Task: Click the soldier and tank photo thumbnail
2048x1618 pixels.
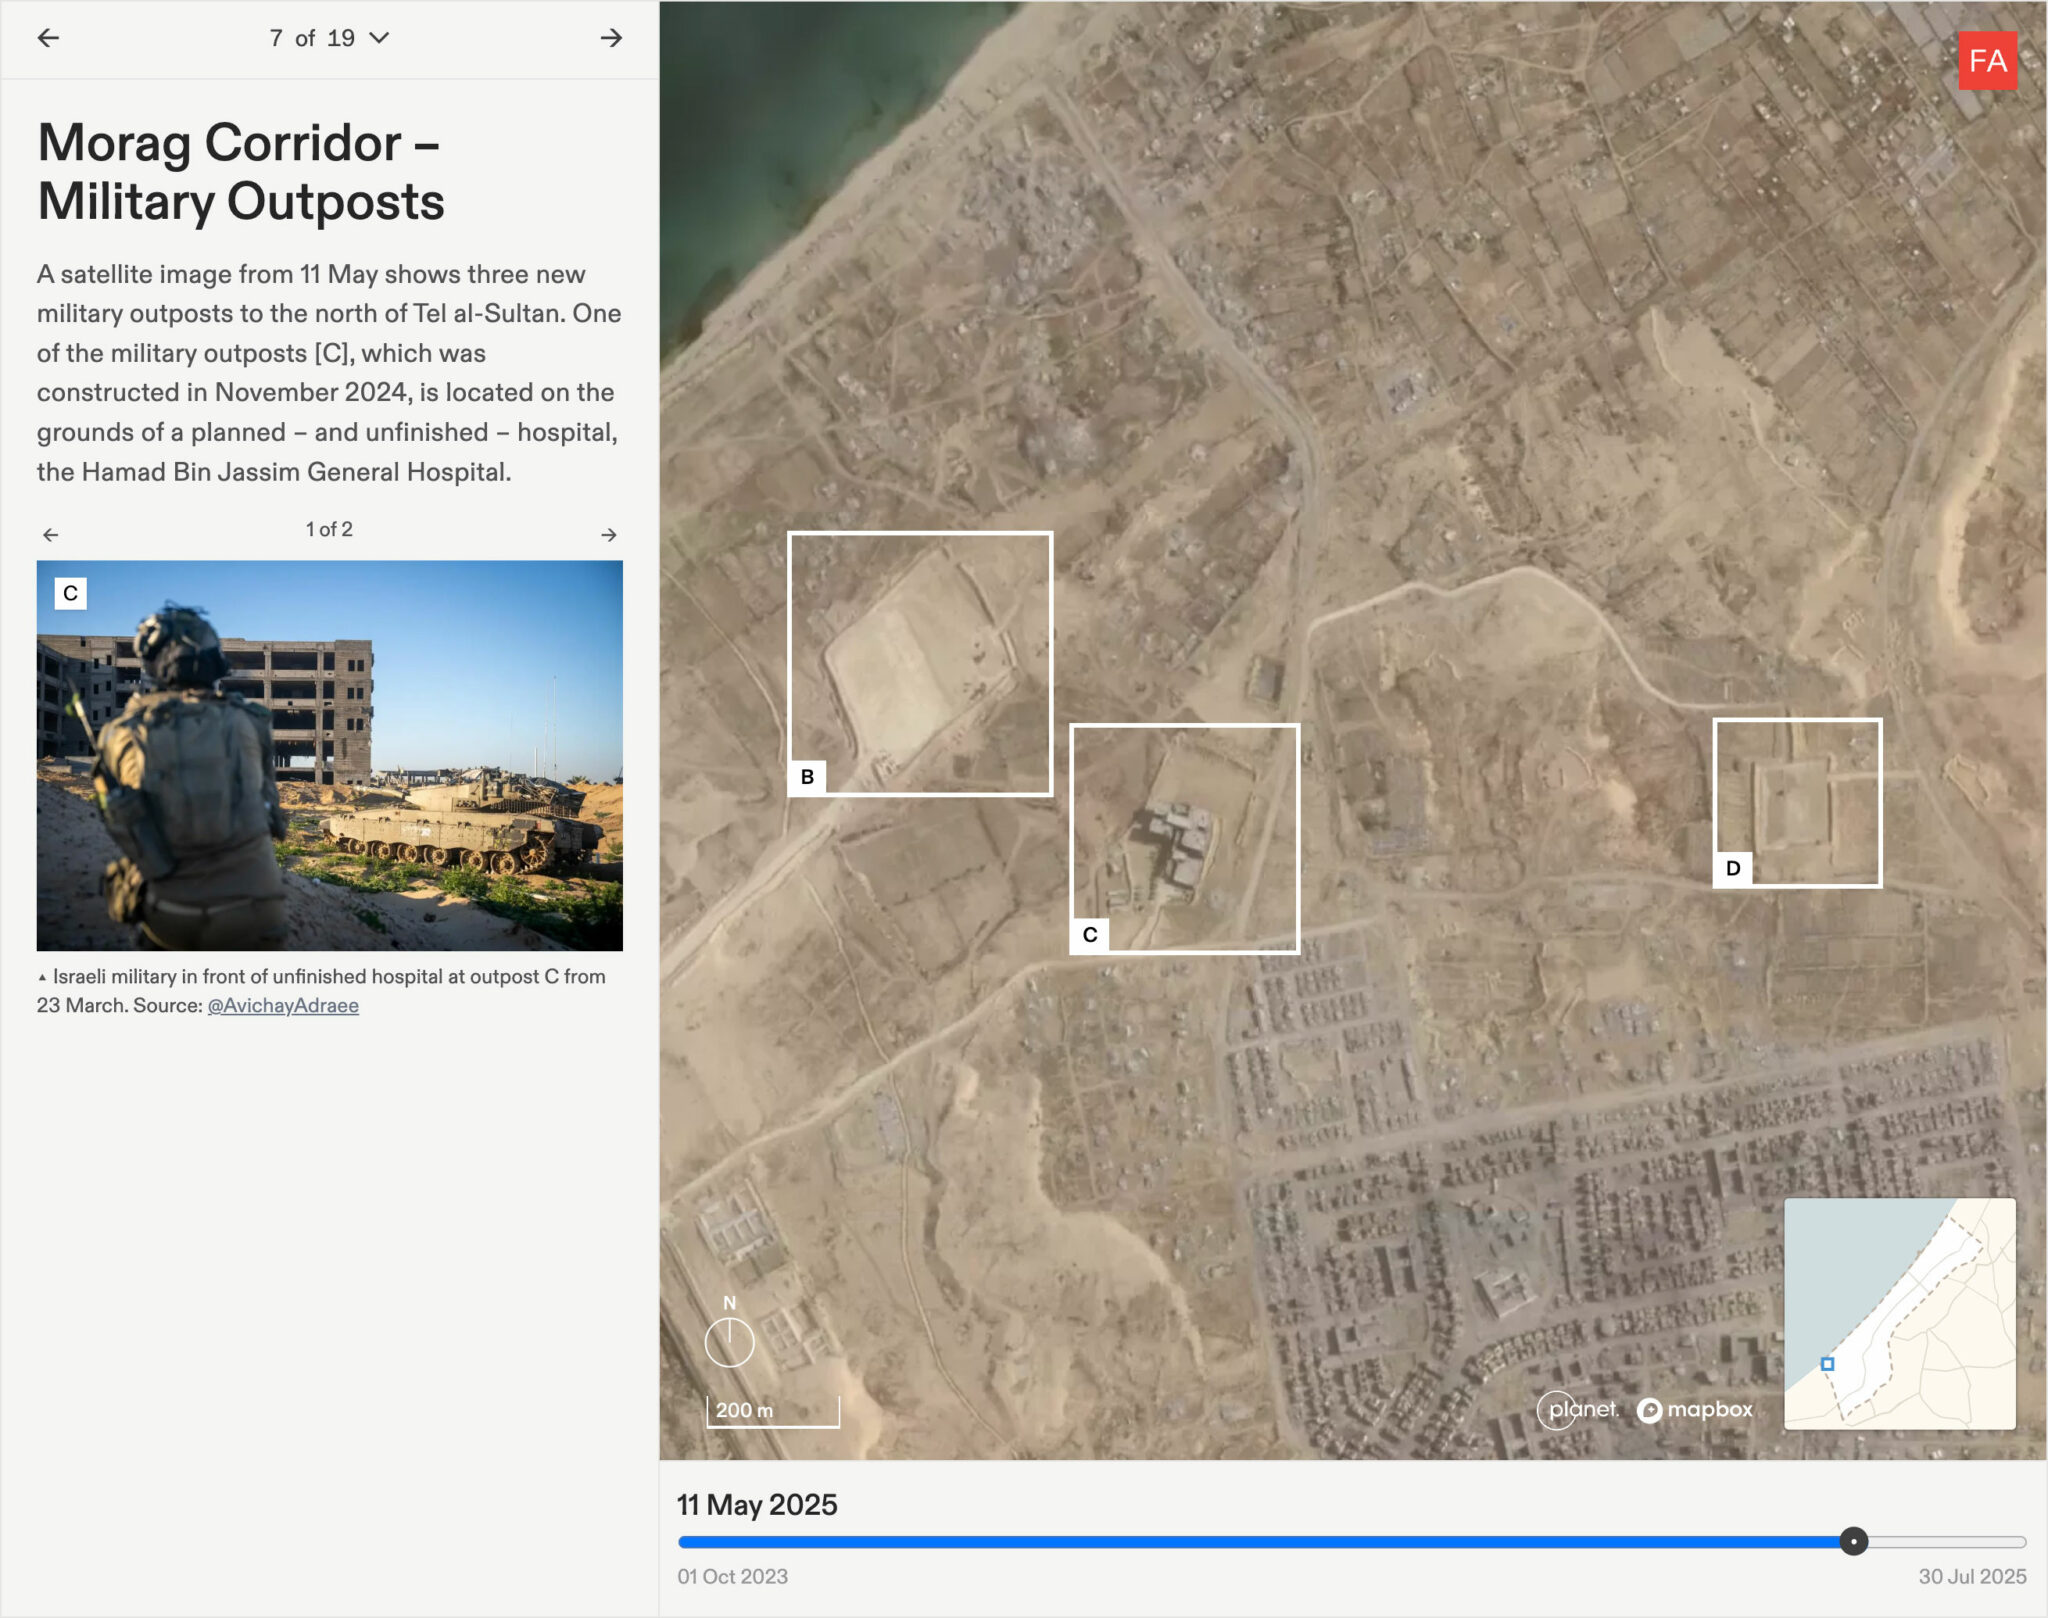Action: (x=330, y=756)
